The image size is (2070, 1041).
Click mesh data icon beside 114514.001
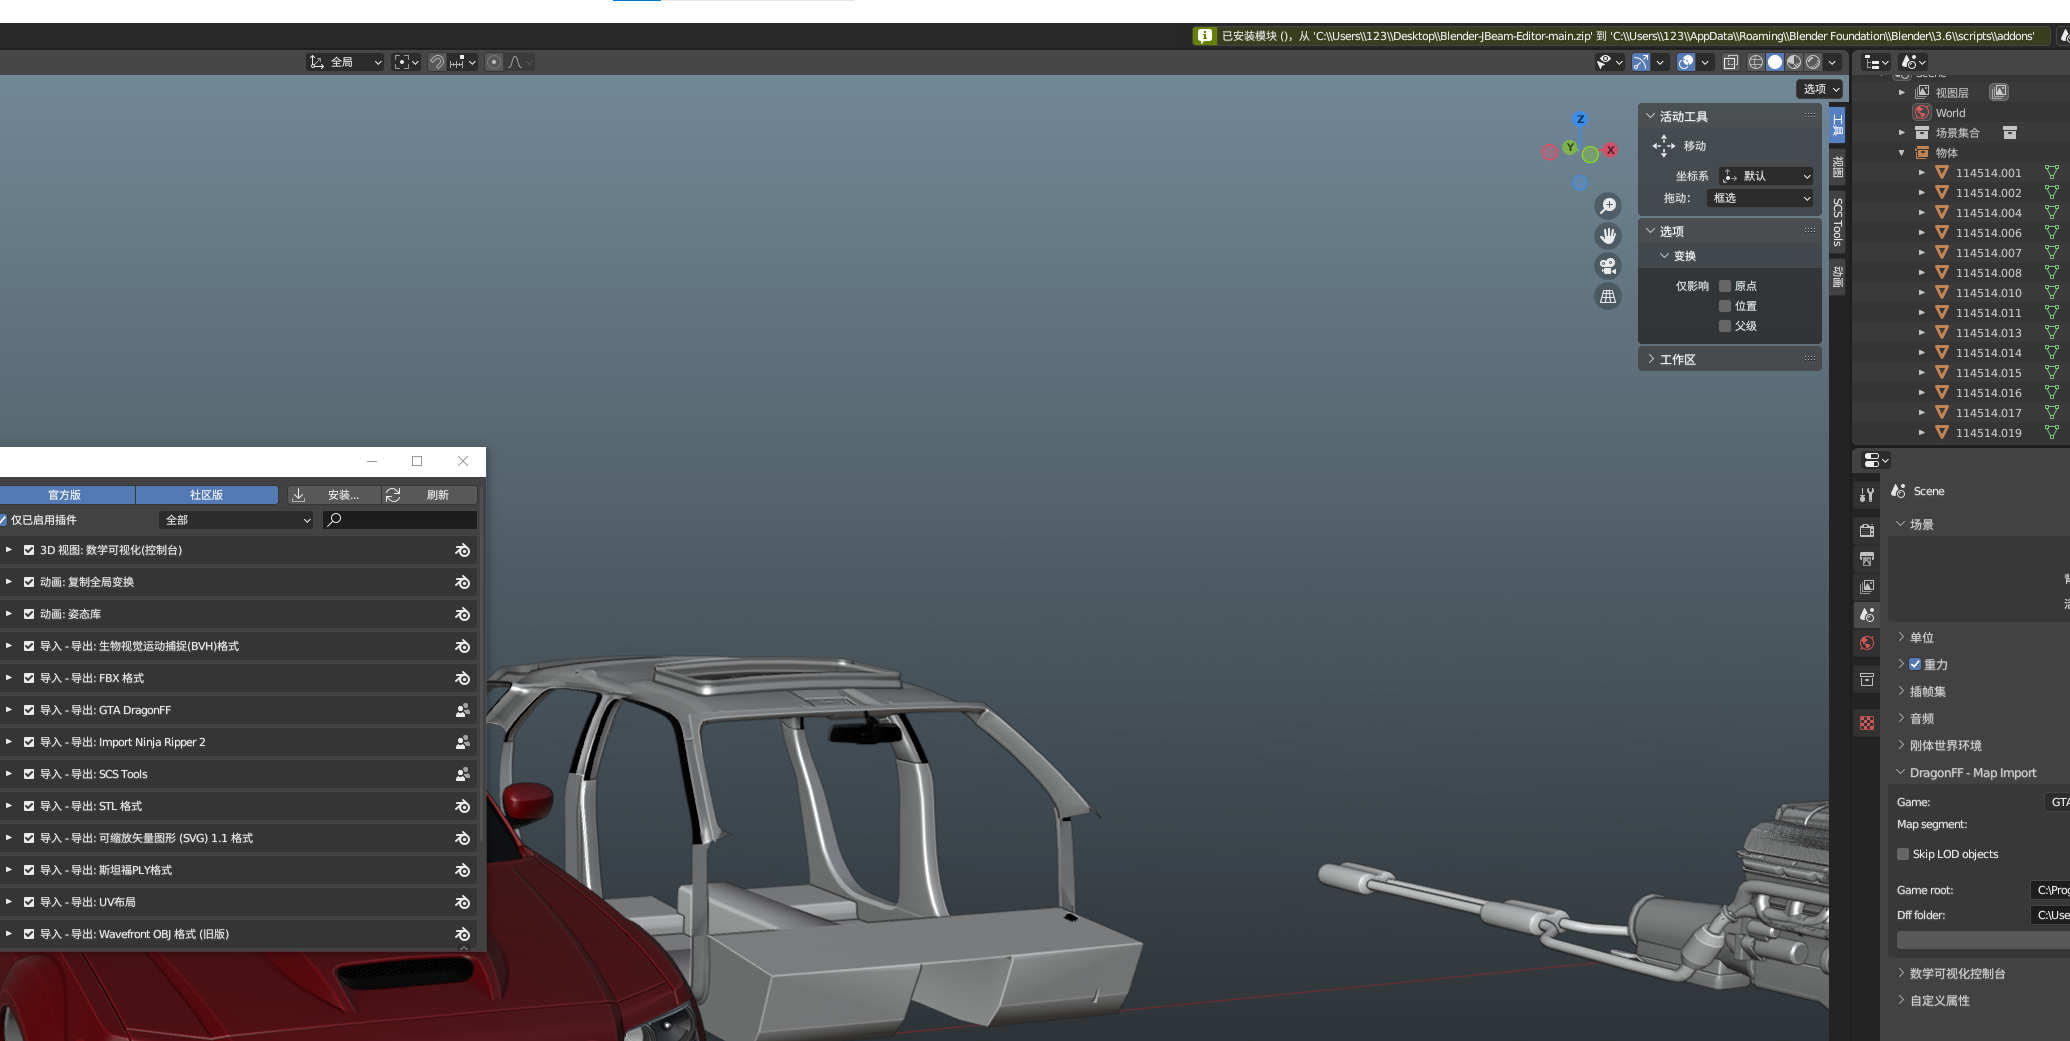click(2051, 173)
